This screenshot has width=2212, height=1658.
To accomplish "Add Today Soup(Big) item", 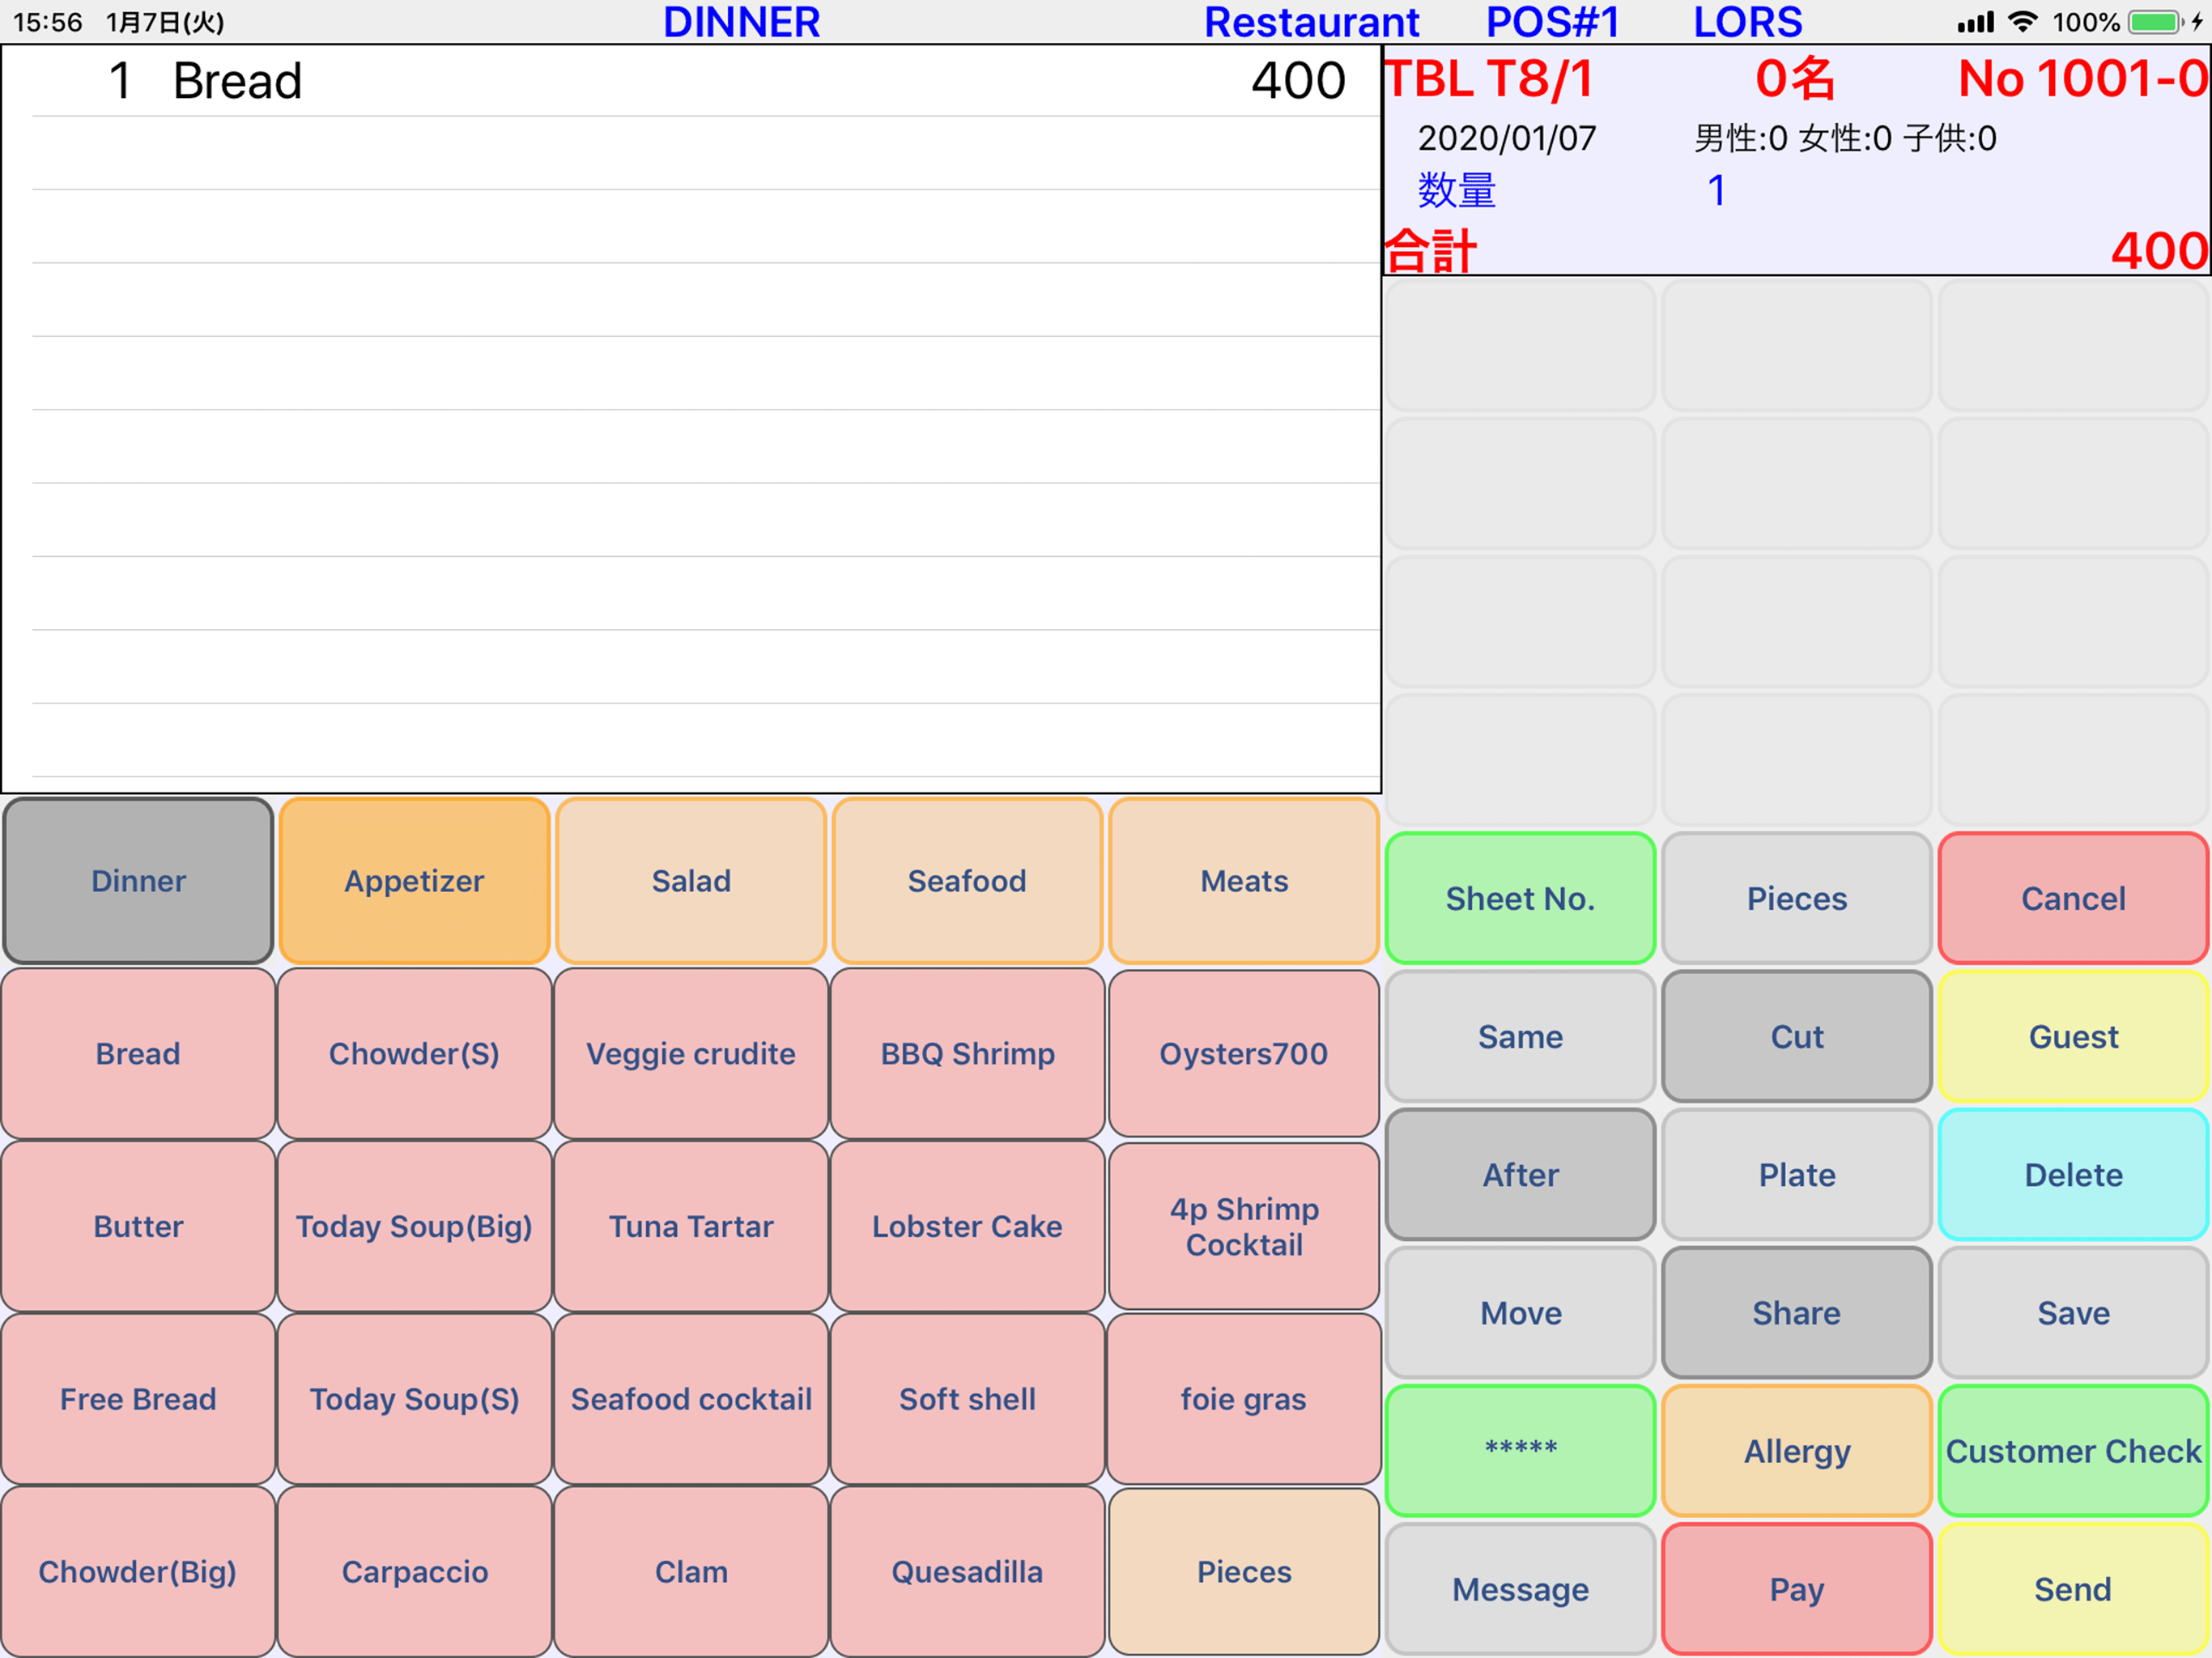I will (414, 1226).
